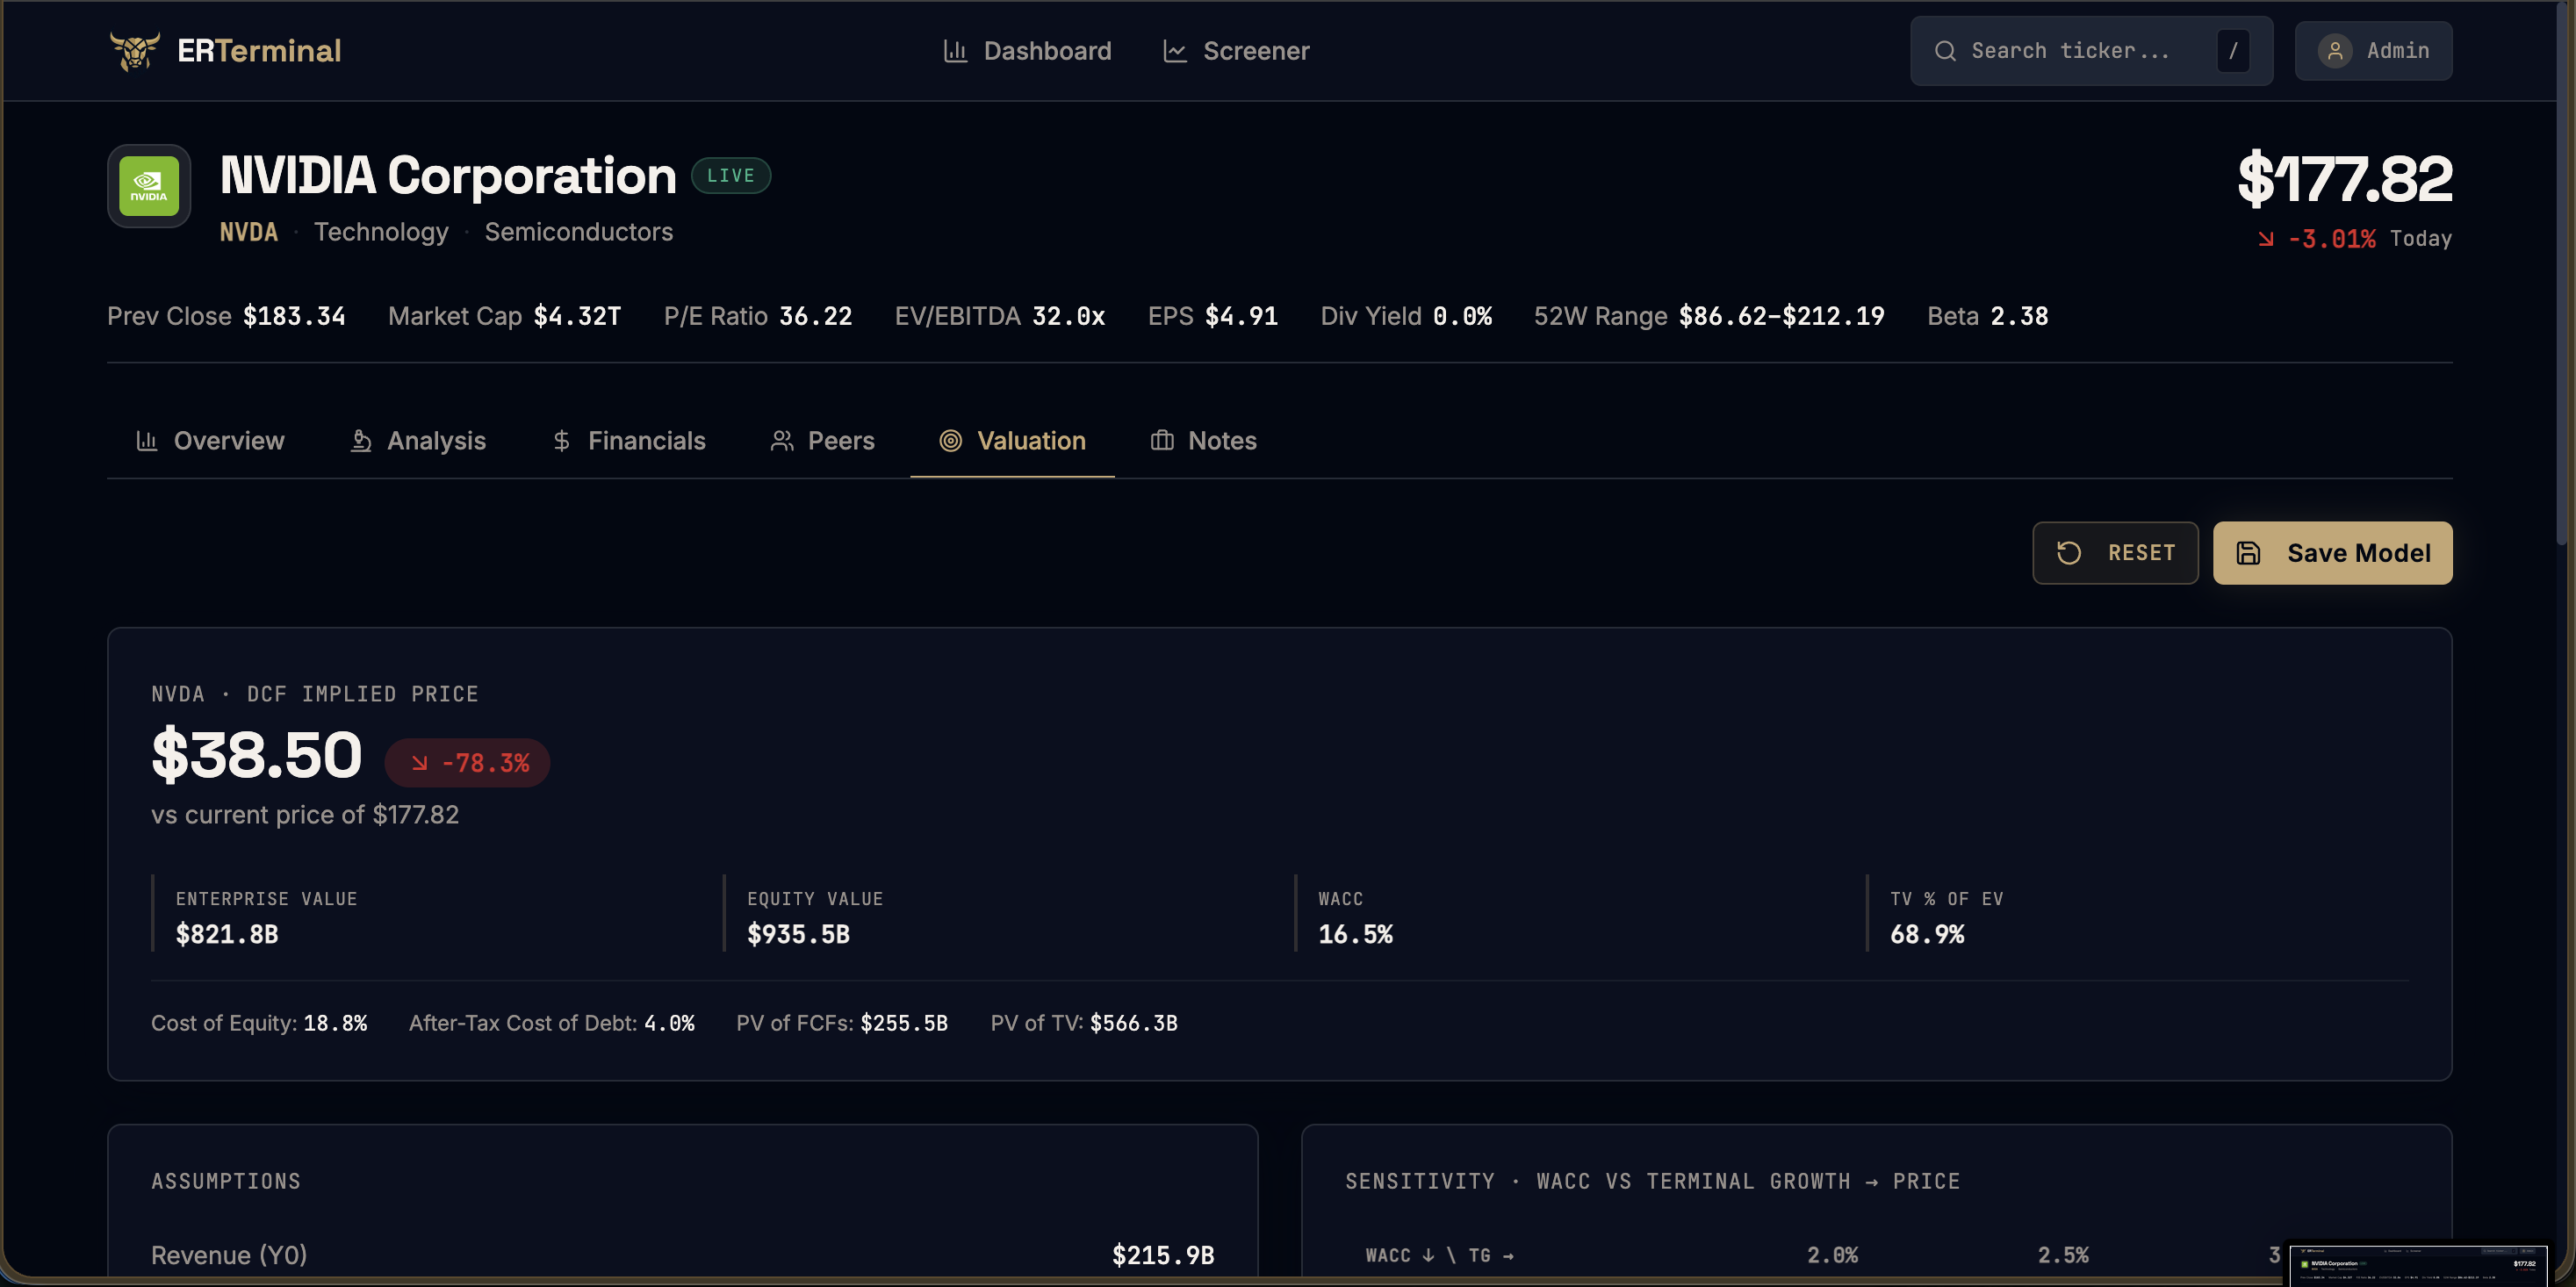Click the Reset circular arrow icon
Screen dimensions: 2576x1287
point(2069,553)
